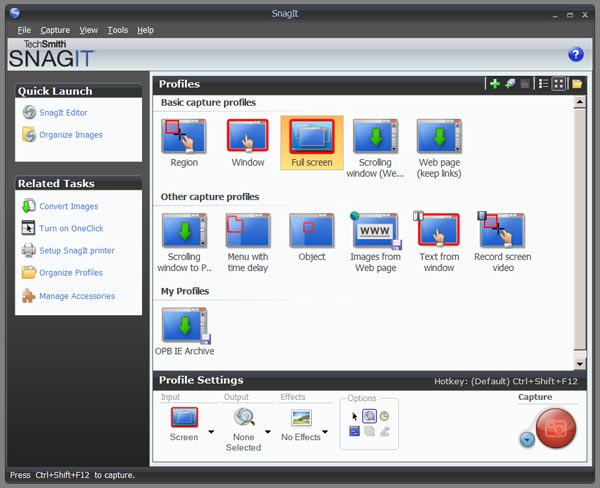Choose the Scrolling window (We...) profile
This screenshot has height=488, width=600.
tap(375, 149)
